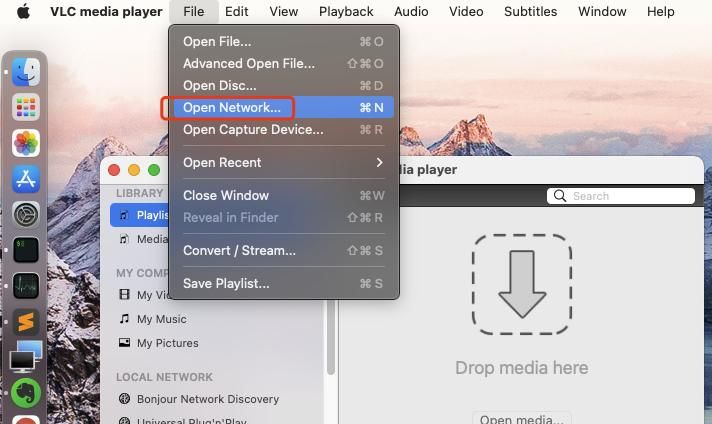Viewport: 712px width, 424px height.
Task: Click the Open media... button
Action: [x=522, y=419]
